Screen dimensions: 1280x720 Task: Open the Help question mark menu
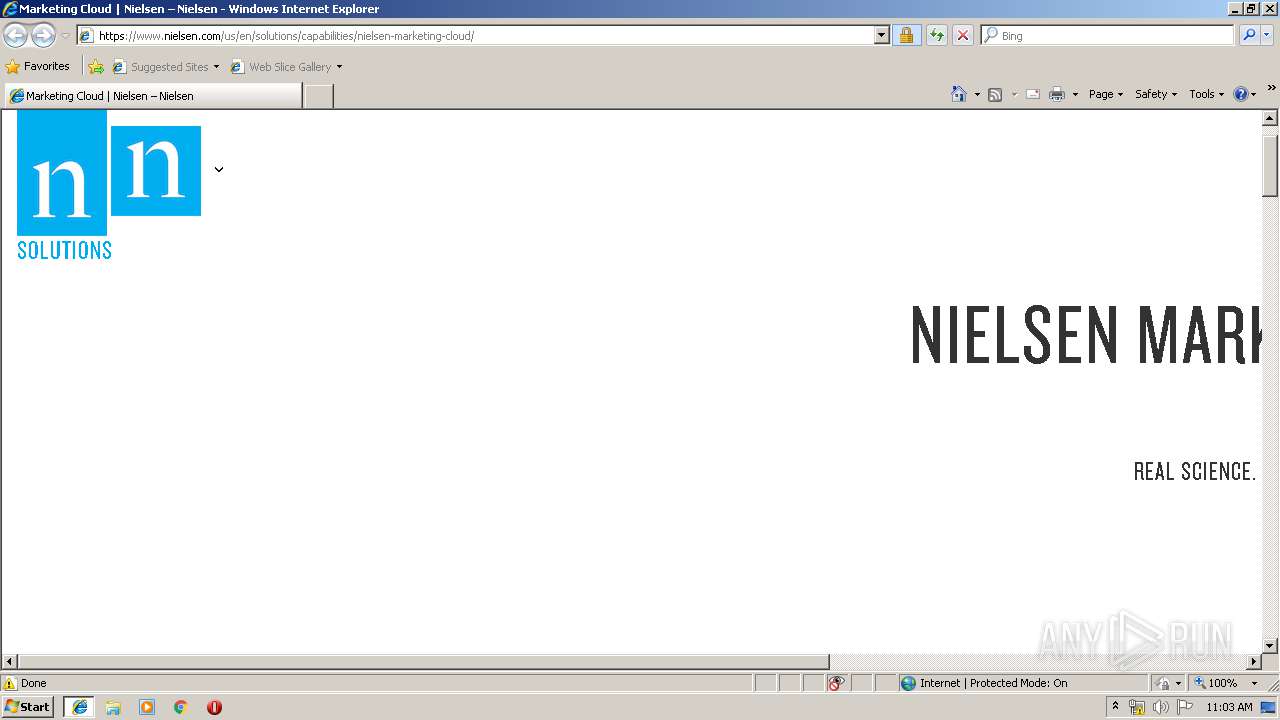point(1245,94)
